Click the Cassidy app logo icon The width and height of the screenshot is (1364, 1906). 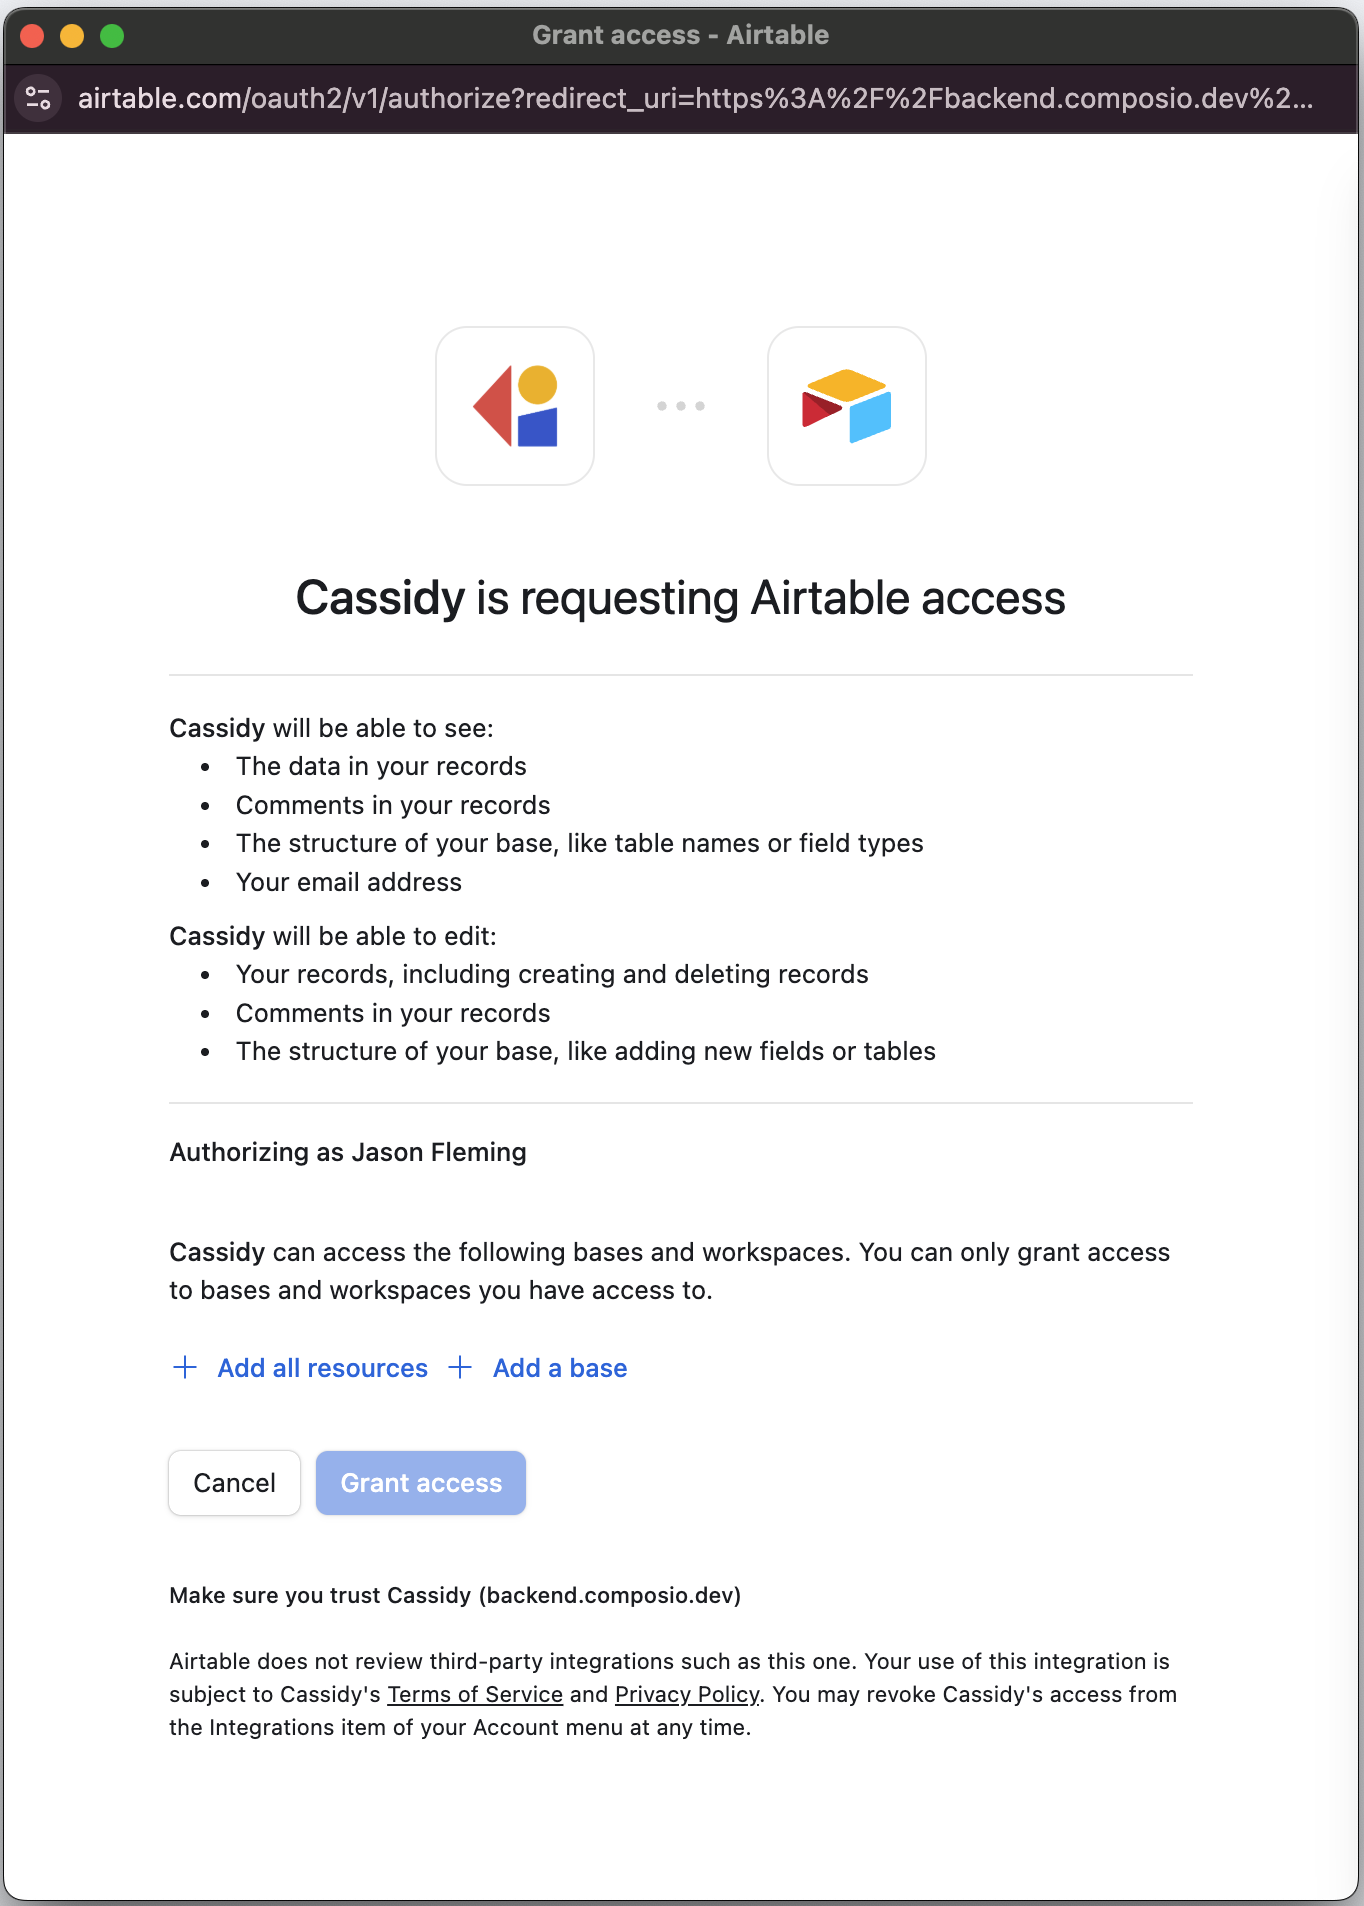click(x=514, y=406)
